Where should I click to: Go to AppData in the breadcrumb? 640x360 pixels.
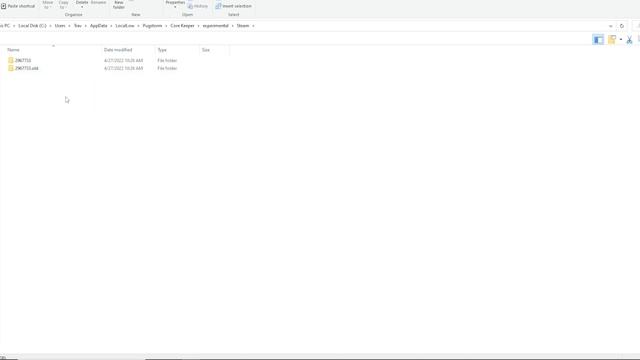(98, 26)
